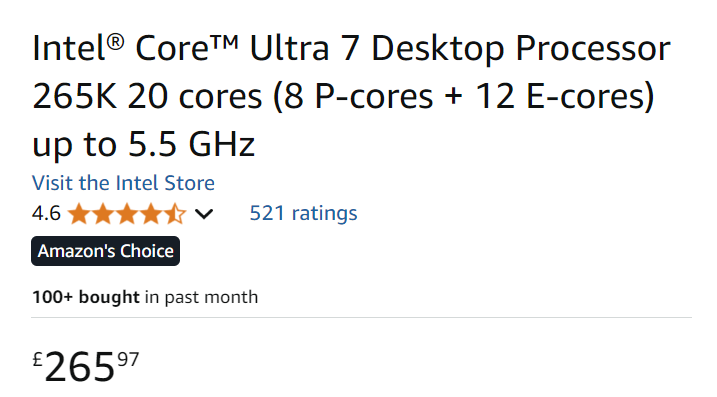Viewport: 717px width, 397px height.
Task: Click the first orange rating star
Action: 79,214
